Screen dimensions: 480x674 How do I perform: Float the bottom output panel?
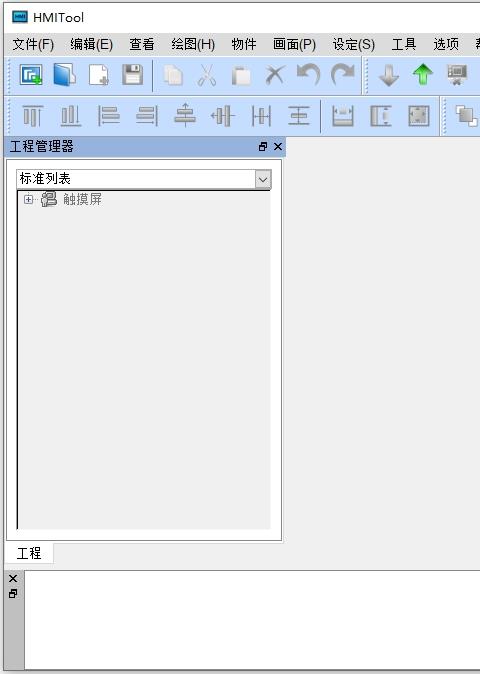(13, 594)
